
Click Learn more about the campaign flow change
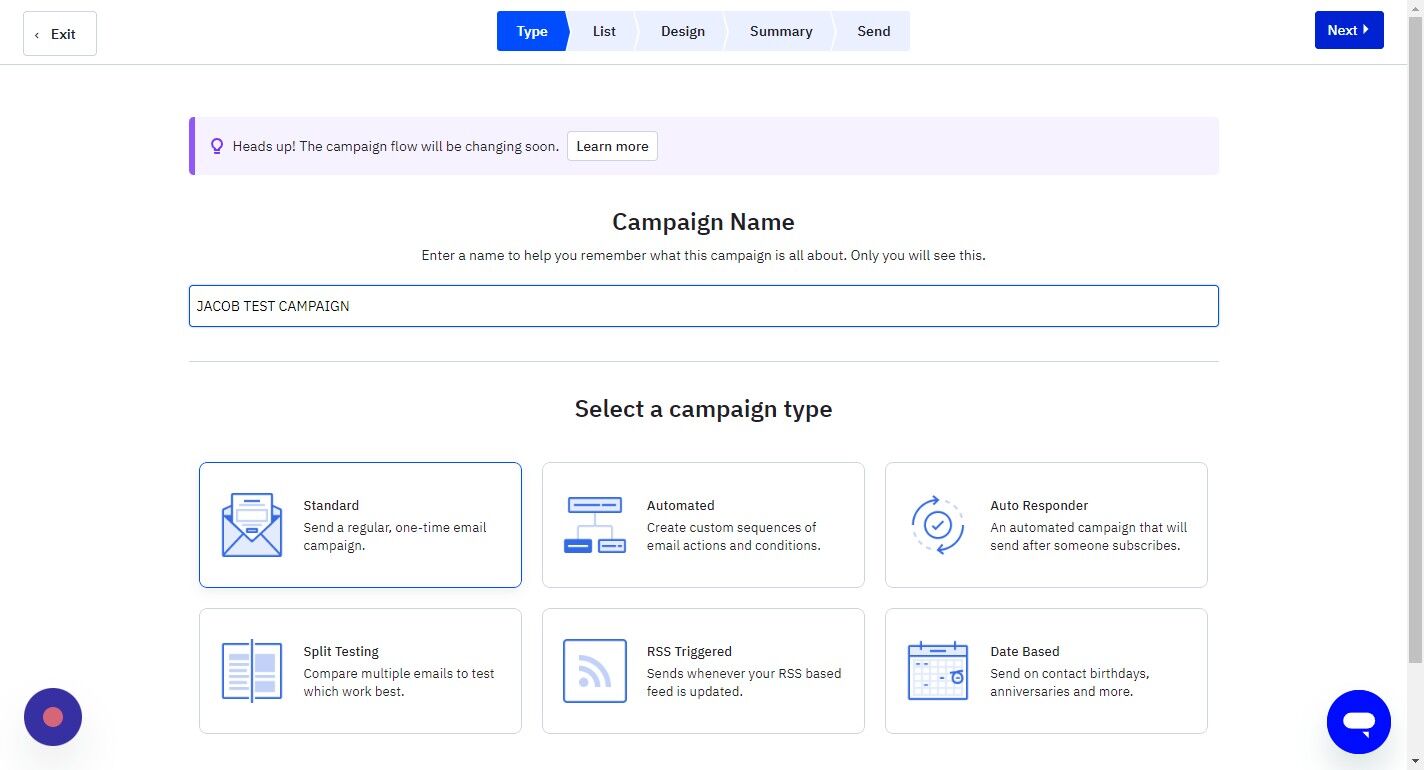coord(611,146)
